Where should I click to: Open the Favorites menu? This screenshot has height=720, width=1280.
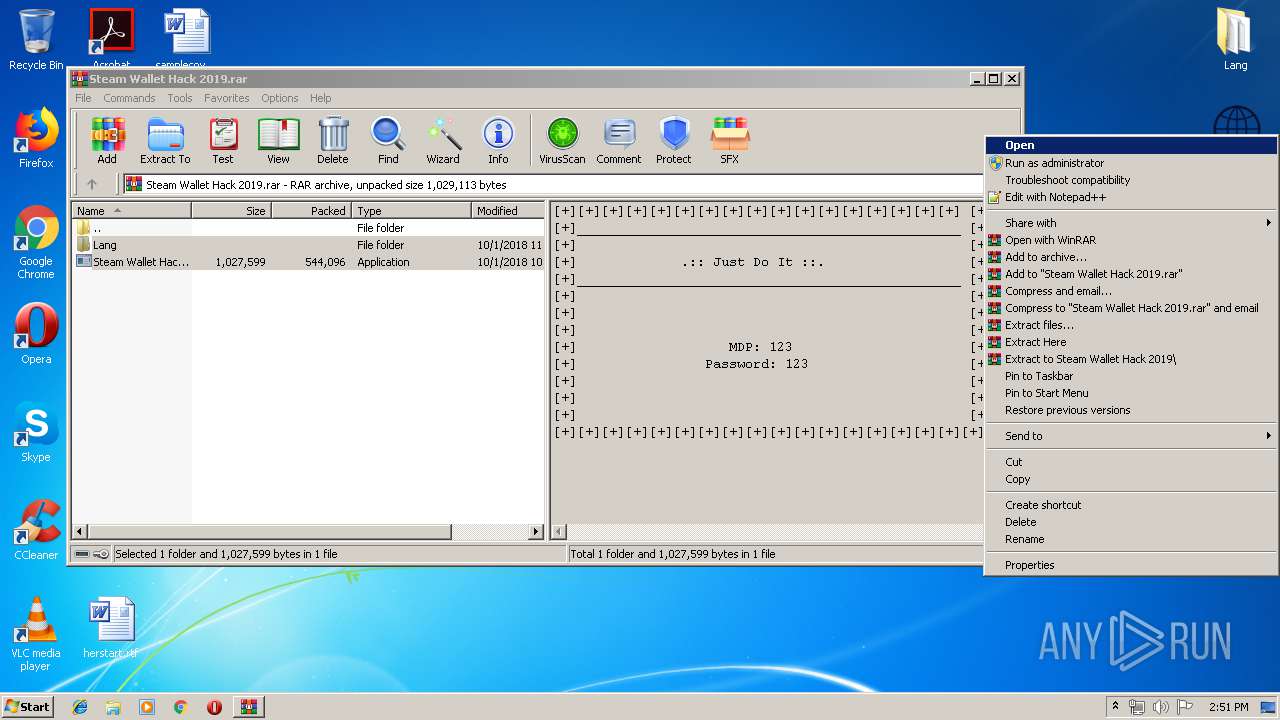(227, 98)
